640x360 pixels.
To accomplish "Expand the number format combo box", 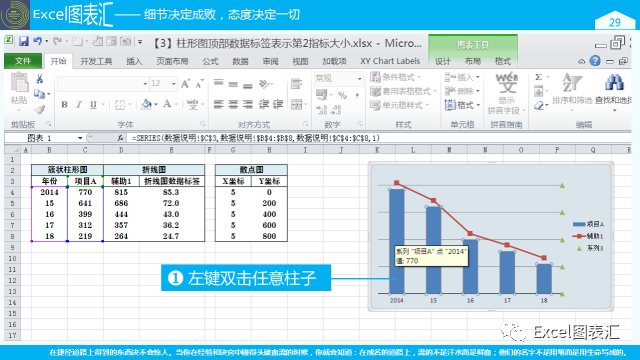I will coord(360,78).
